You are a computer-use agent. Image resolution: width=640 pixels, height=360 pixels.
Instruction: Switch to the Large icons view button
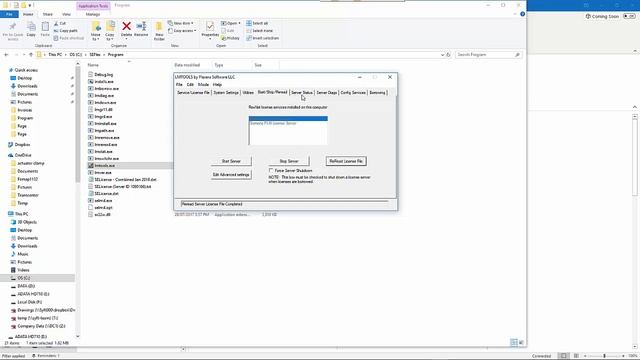521,342
